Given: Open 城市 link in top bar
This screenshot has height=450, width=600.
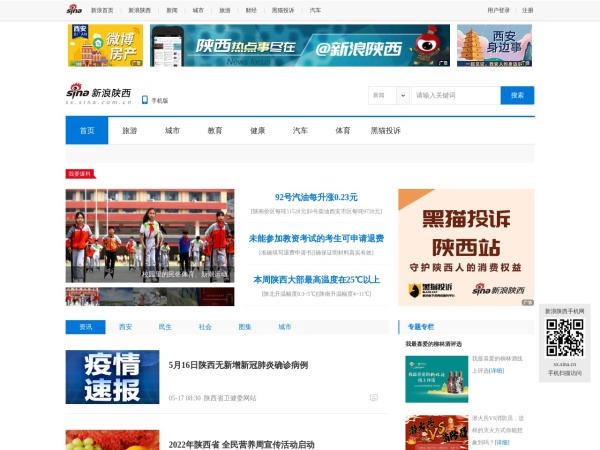Looking at the screenshot, I should pos(198,10).
